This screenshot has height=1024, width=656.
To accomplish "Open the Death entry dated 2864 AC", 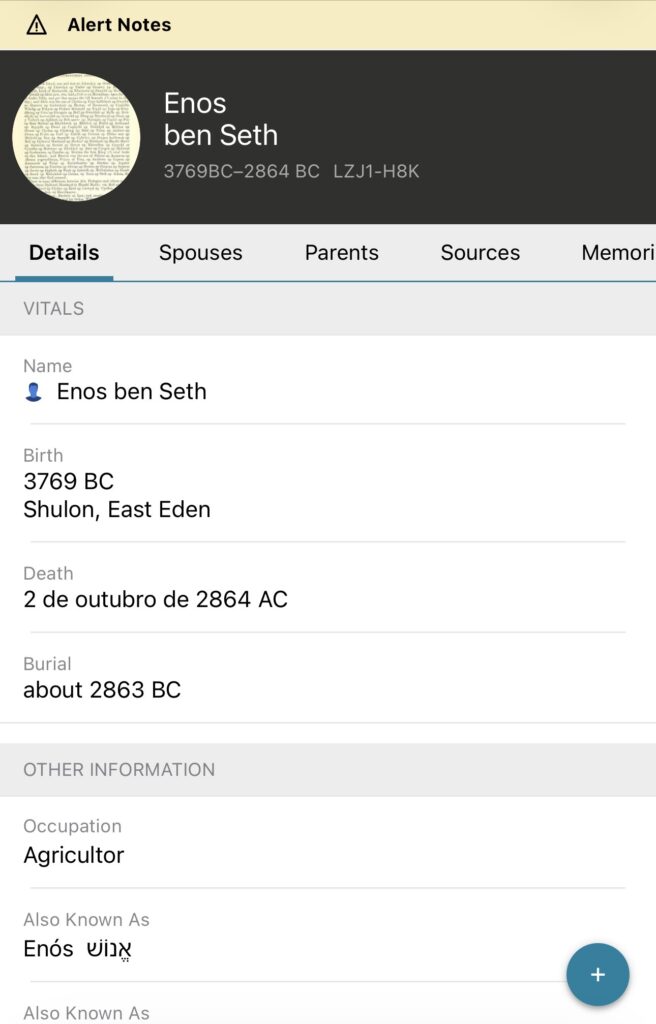I will [155, 600].
